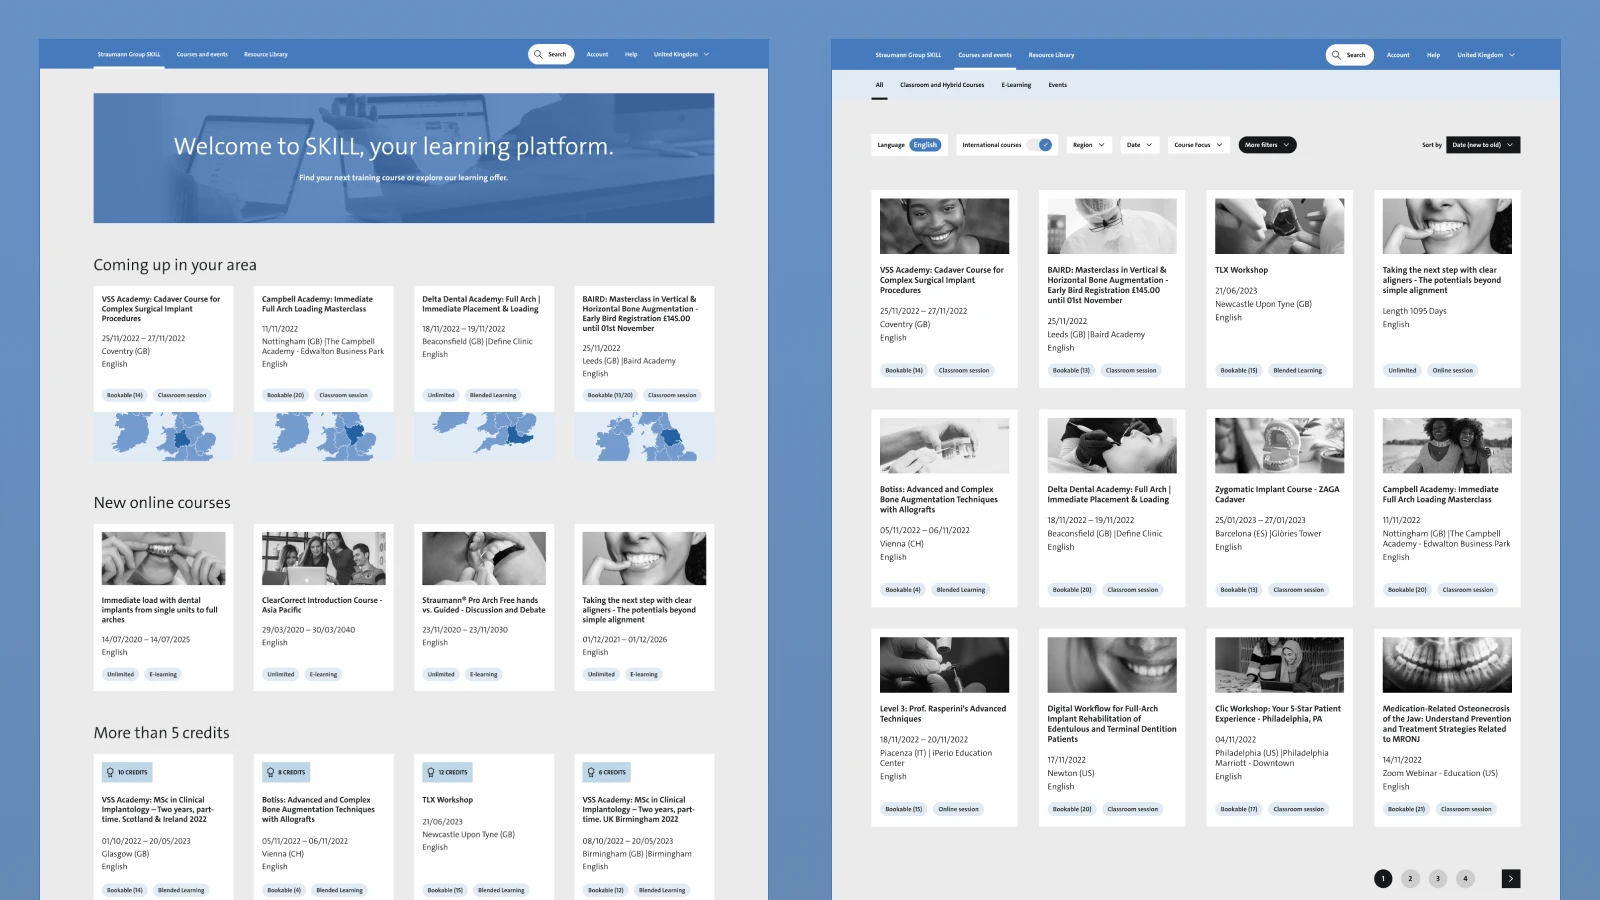Click the More filters button

(x=1266, y=145)
